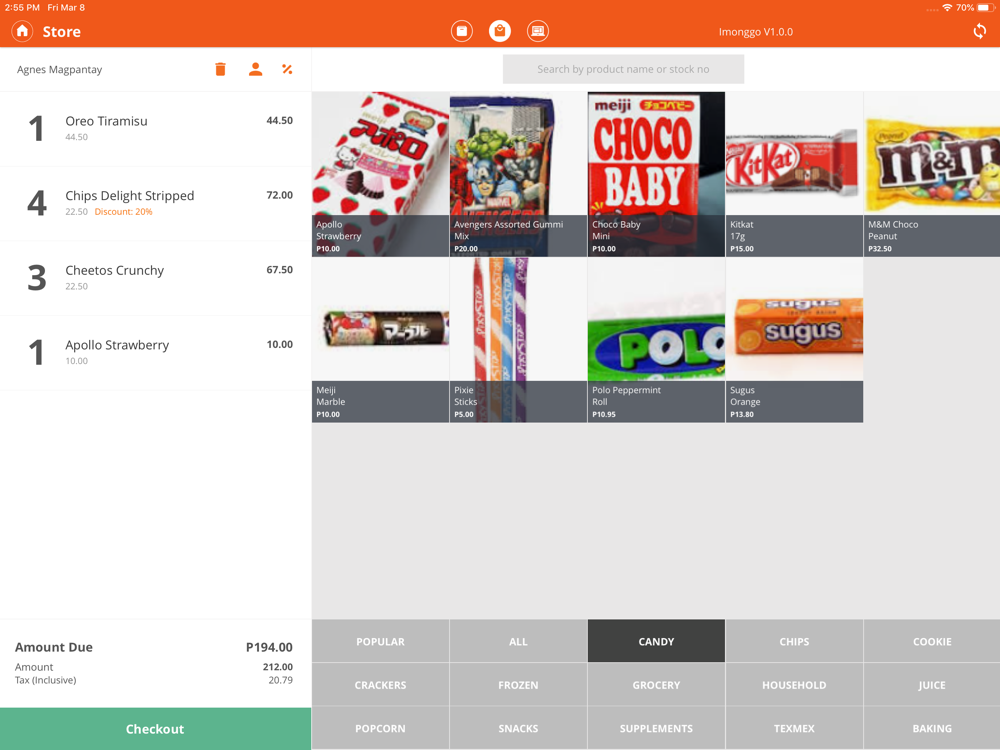Check the battery status indicator
1000x750 pixels.
pos(986,8)
